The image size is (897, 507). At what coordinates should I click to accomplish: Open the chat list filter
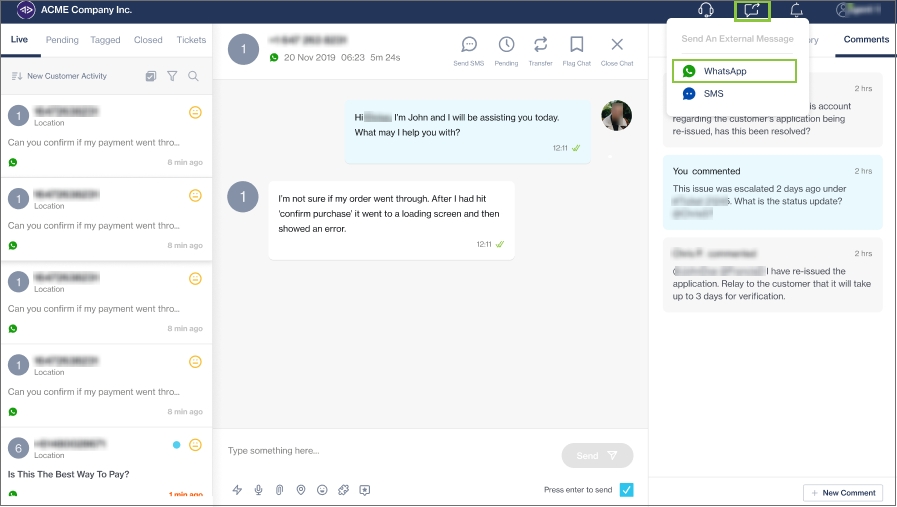(x=172, y=76)
